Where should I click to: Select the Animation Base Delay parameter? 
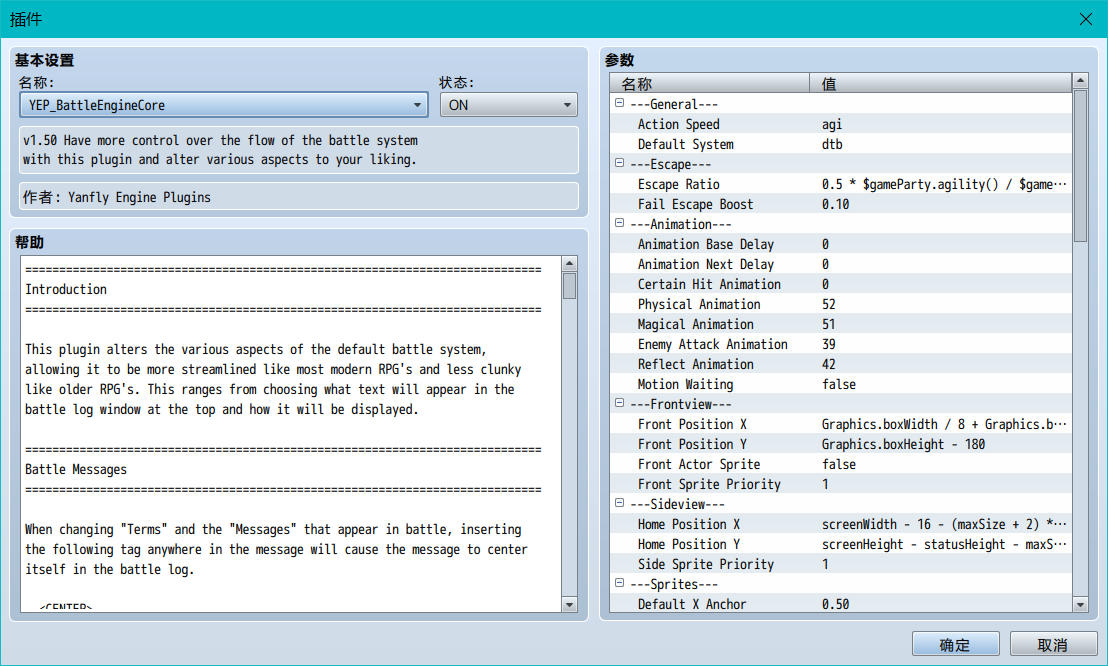pos(841,244)
